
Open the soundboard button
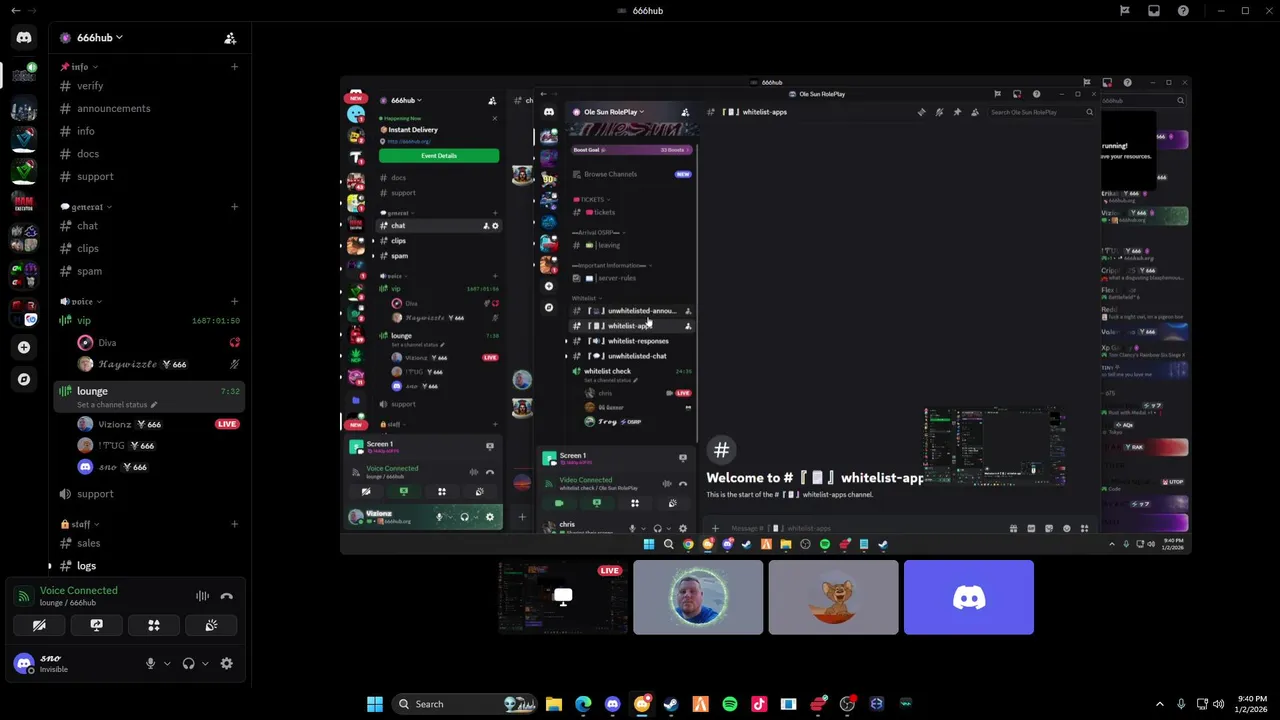point(211,625)
